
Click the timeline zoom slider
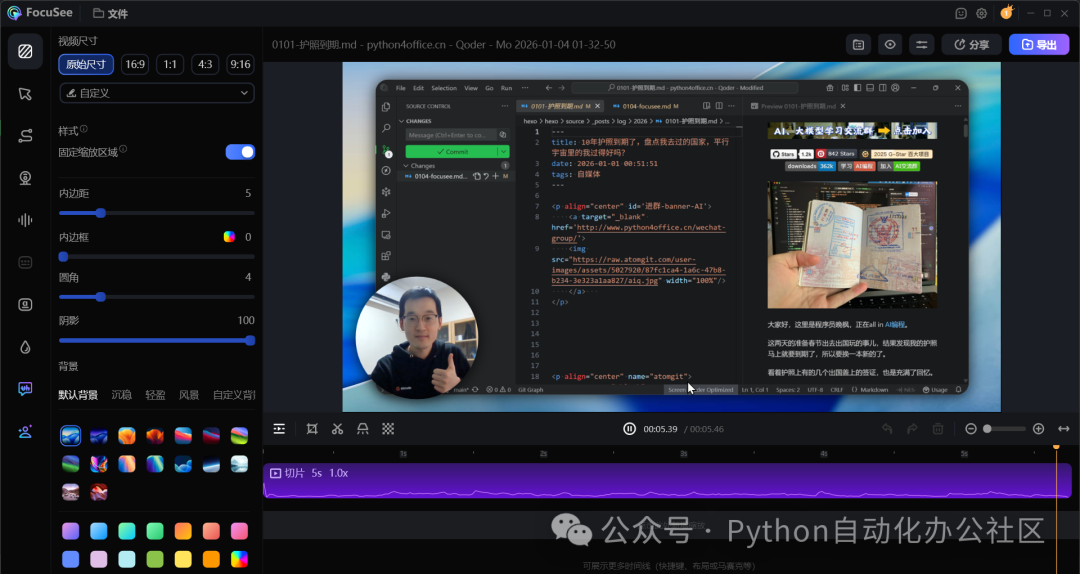point(1004,429)
